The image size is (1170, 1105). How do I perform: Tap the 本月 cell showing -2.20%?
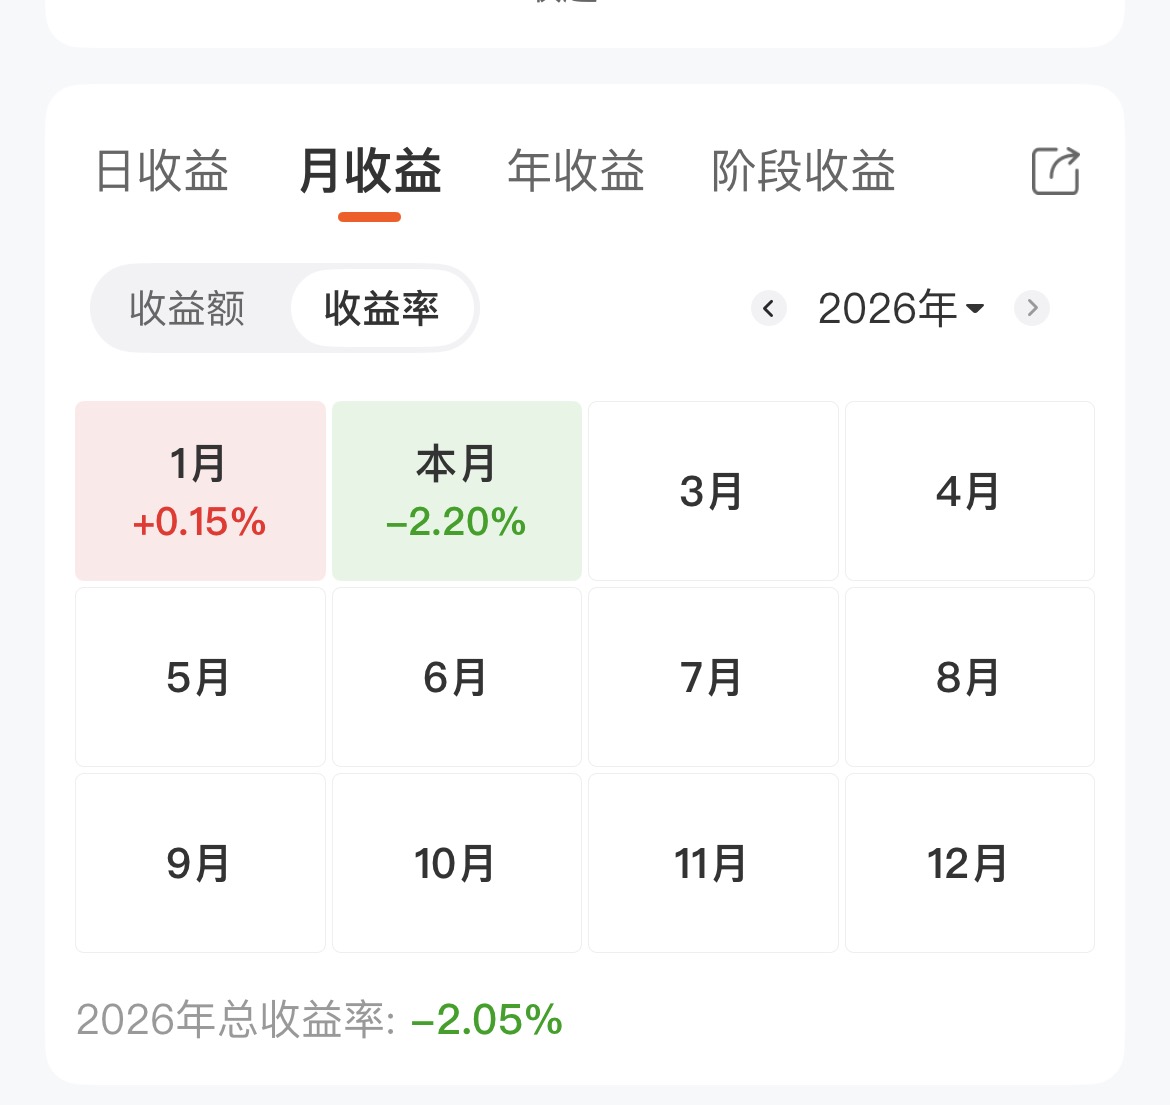(456, 491)
